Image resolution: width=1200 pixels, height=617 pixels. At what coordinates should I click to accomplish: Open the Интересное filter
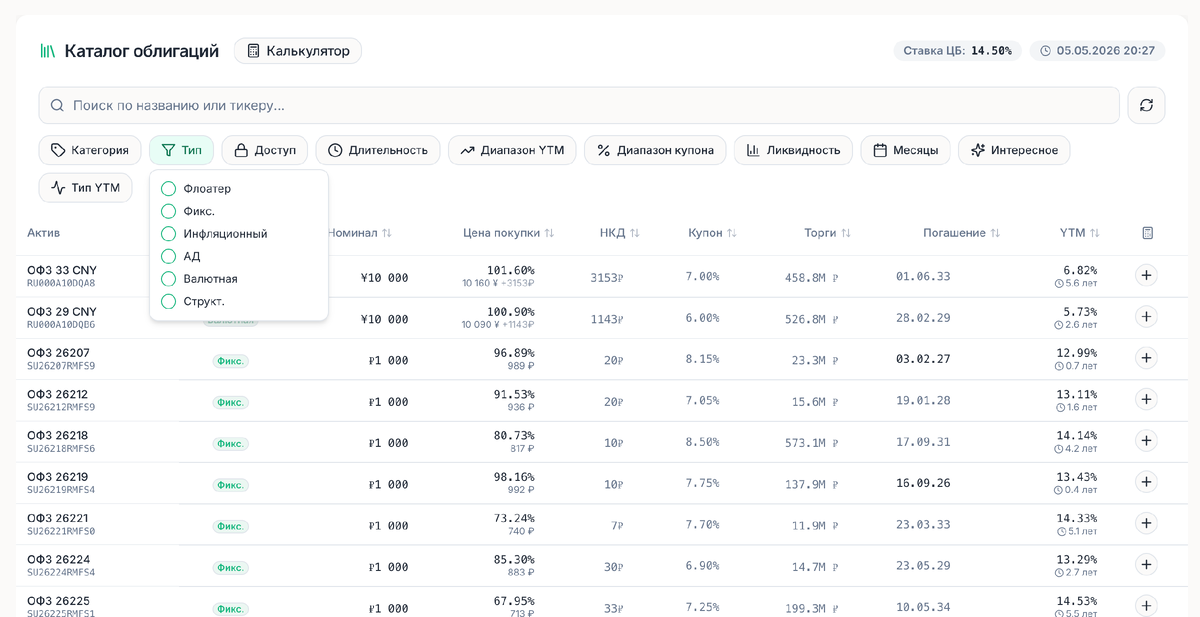pos(1014,150)
